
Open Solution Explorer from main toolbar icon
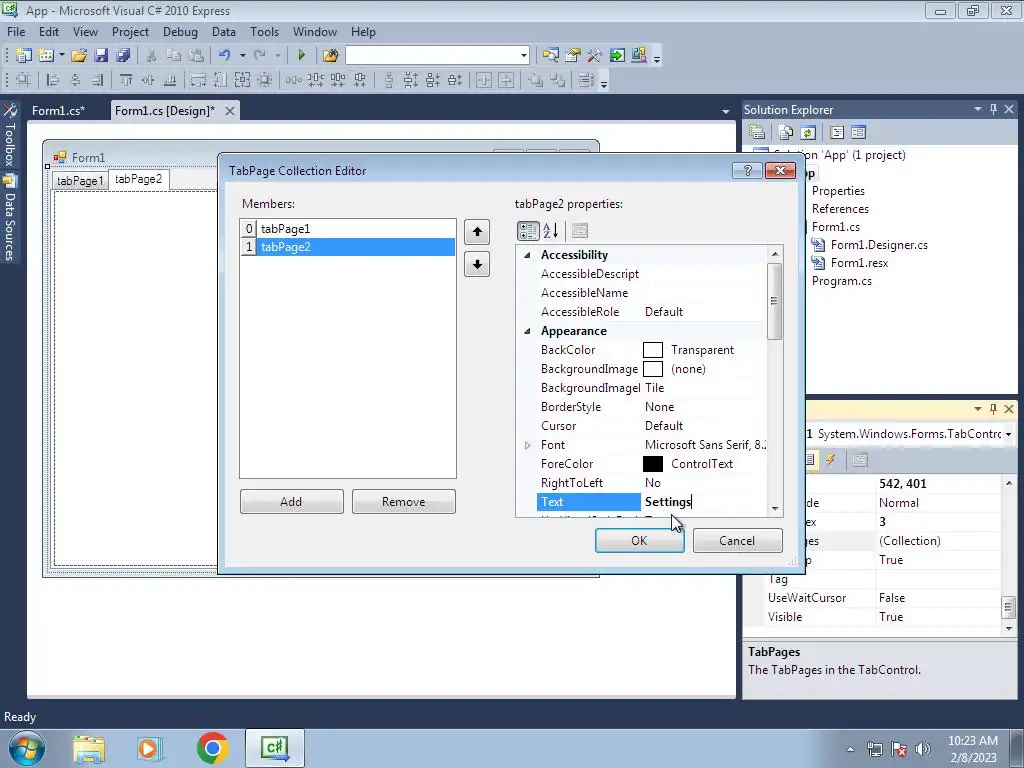pos(551,56)
